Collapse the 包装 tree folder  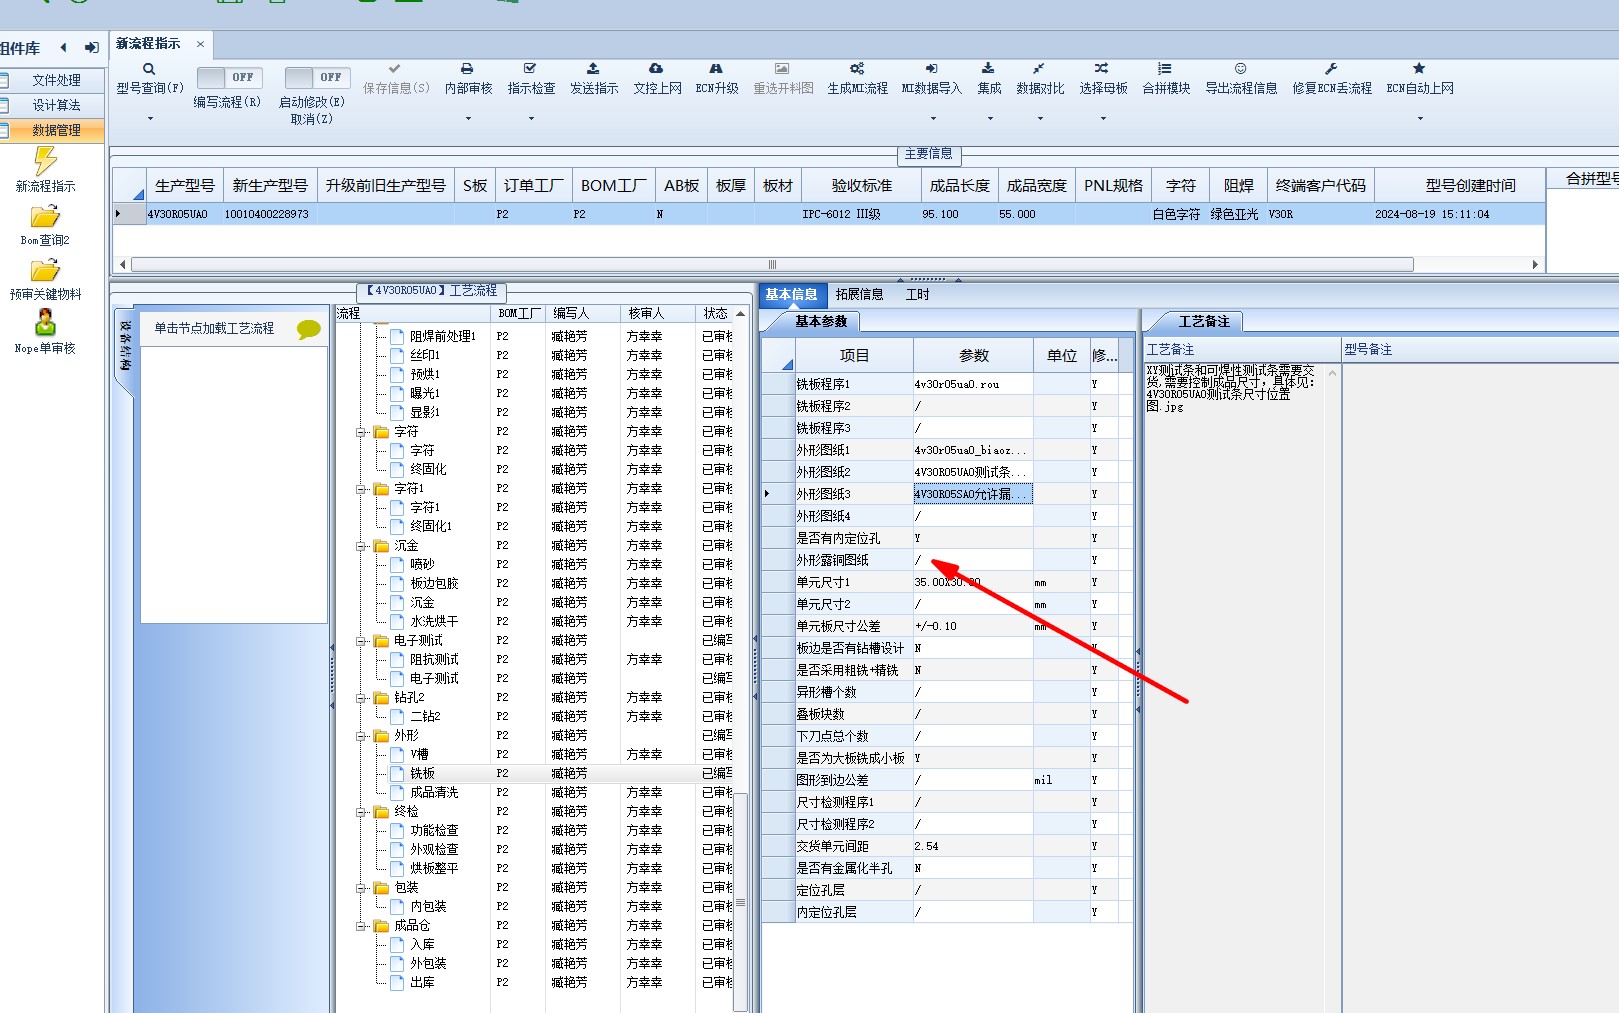[362, 888]
